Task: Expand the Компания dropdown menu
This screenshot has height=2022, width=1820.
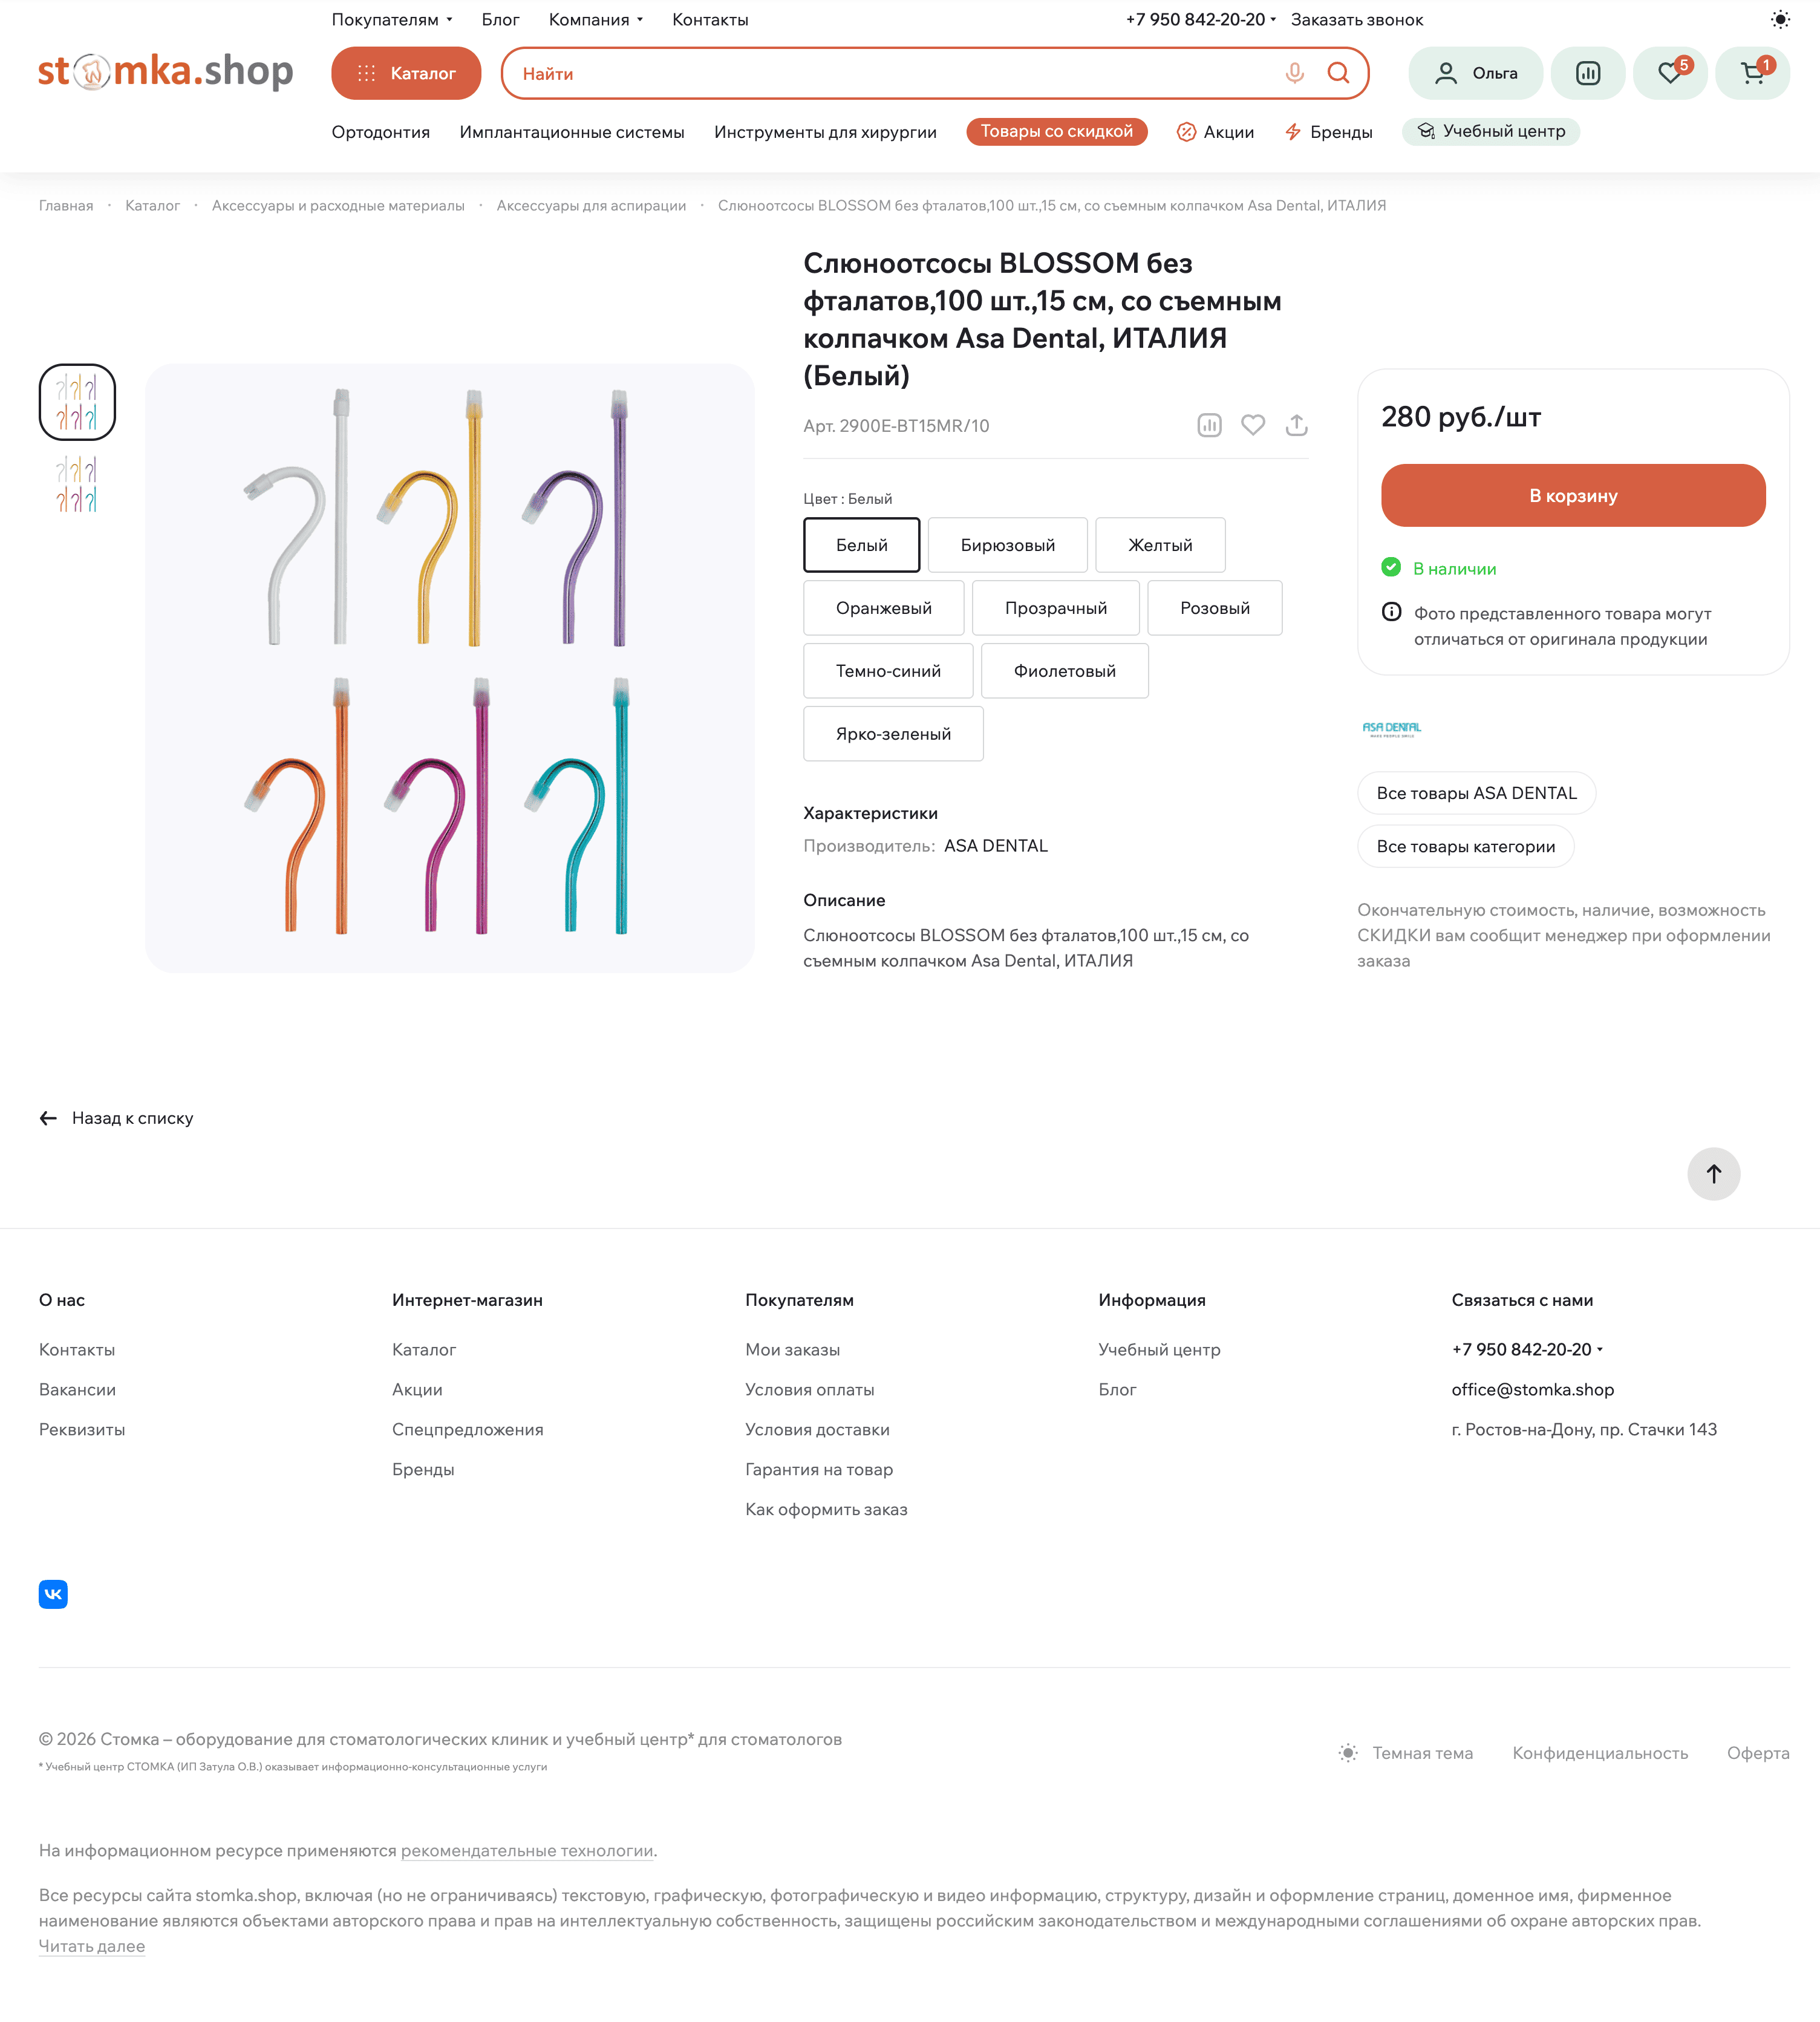Action: tap(596, 19)
